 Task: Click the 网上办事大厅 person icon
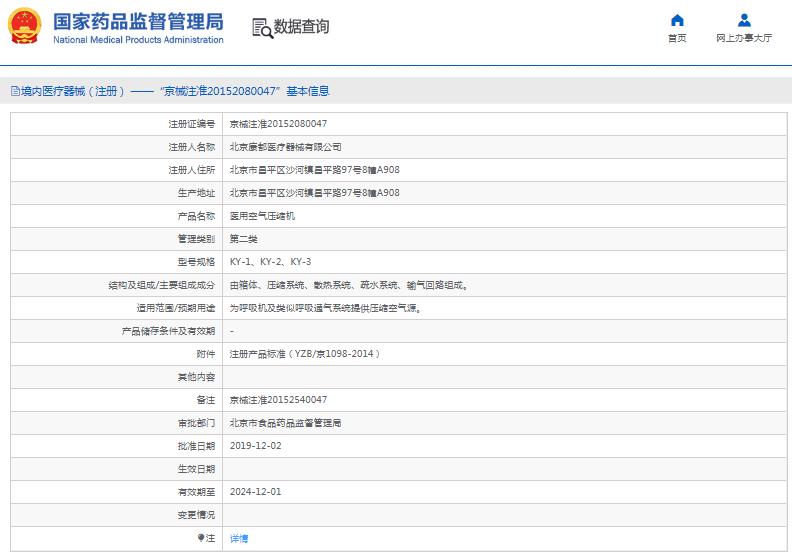coord(744,21)
